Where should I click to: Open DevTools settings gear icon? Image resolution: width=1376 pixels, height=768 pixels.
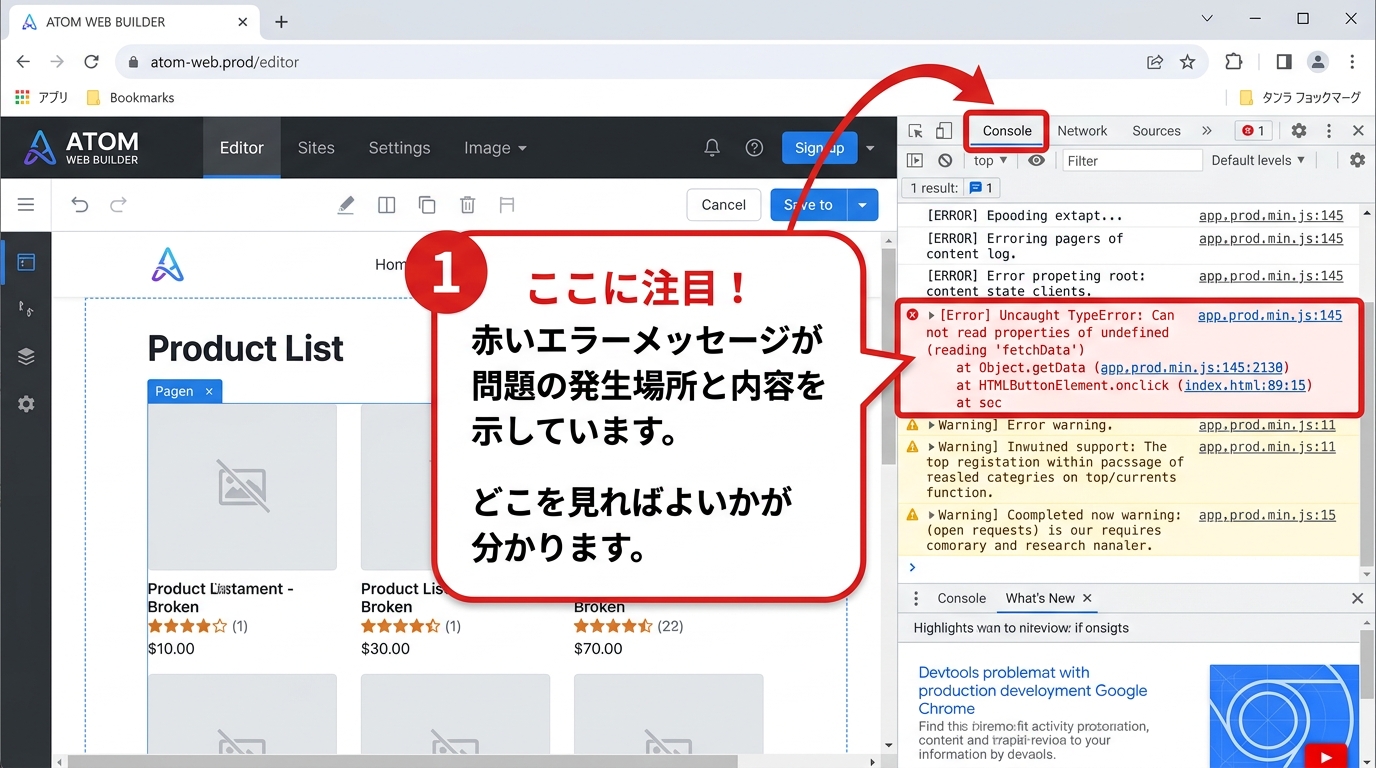click(x=1298, y=131)
